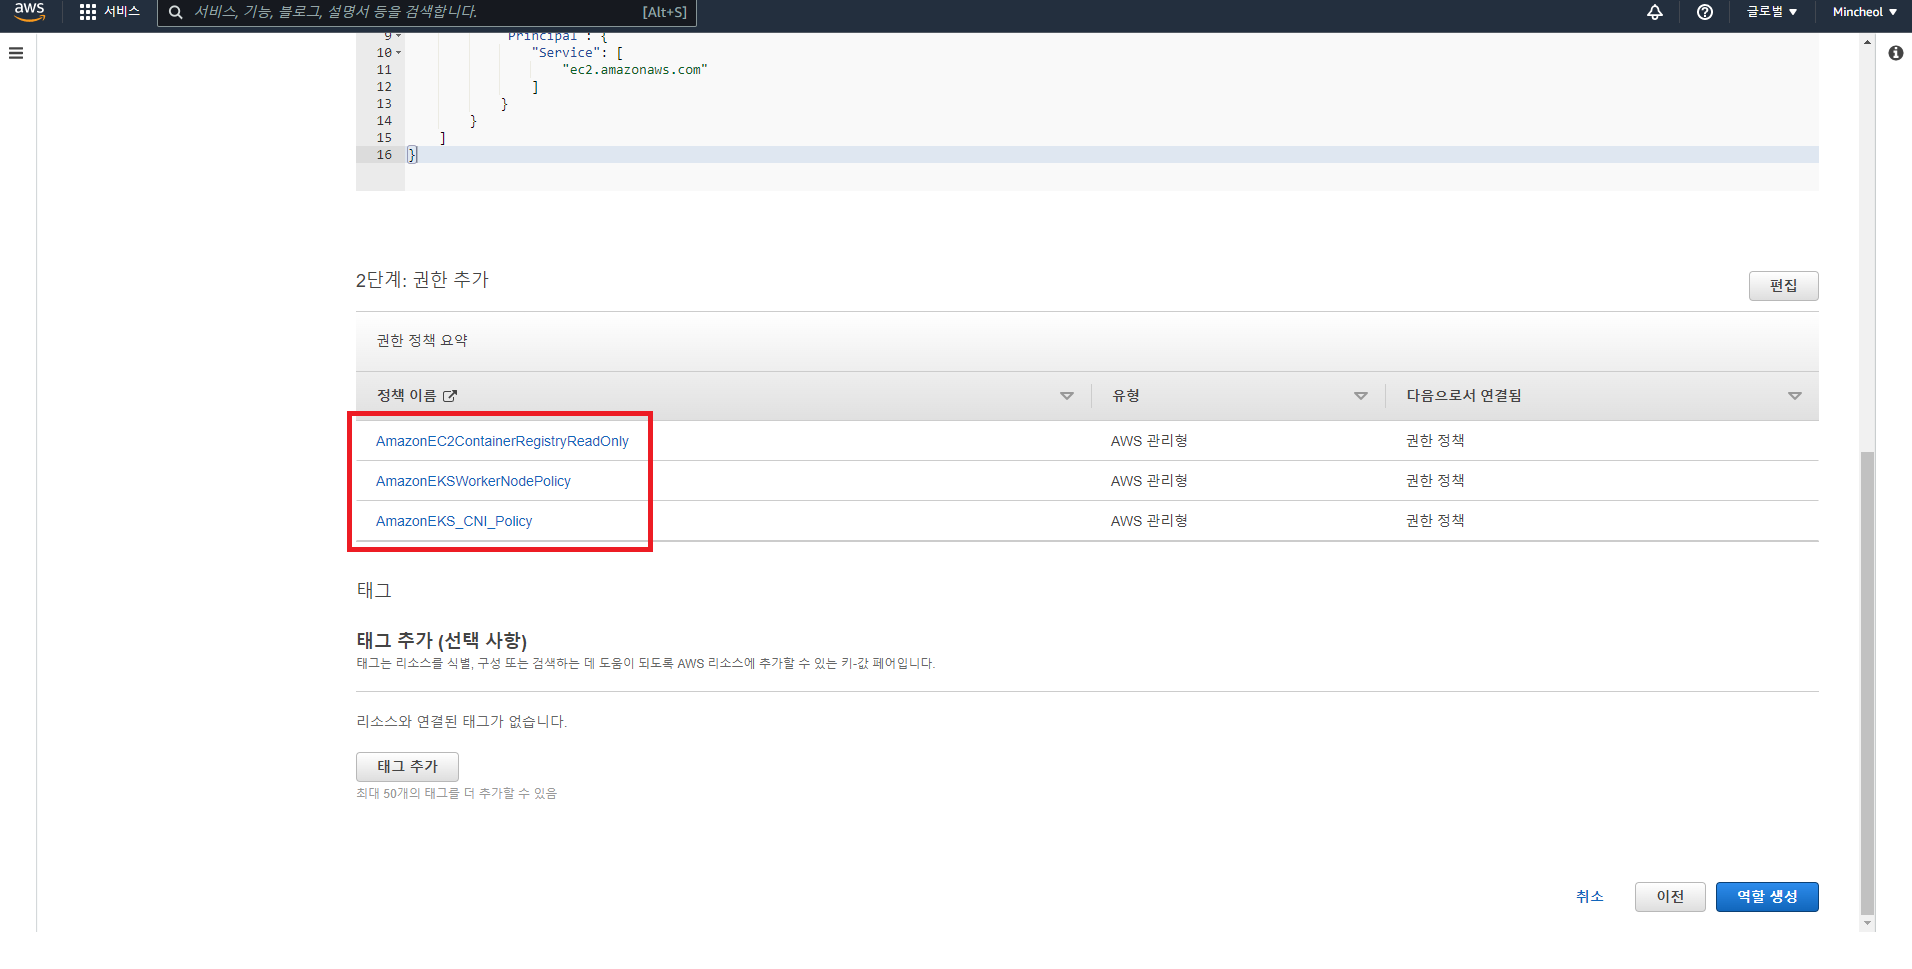Click the "Service": [ text on line 10
Image resolution: width=1912 pixels, height=969 pixels.
click(577, 53)
